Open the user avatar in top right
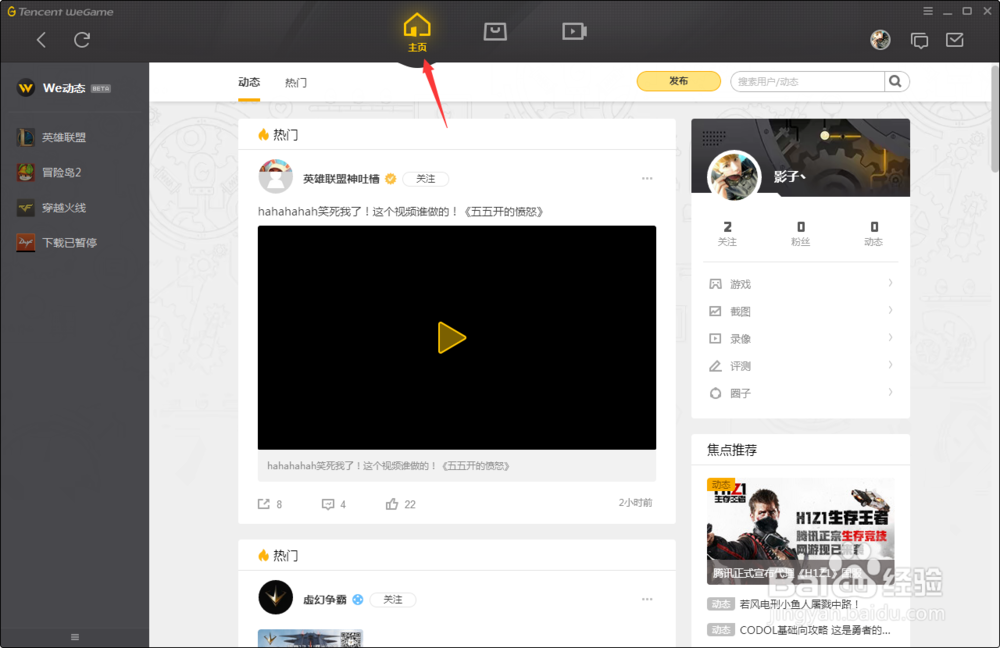1000x648 pixels. coord(880,40)
